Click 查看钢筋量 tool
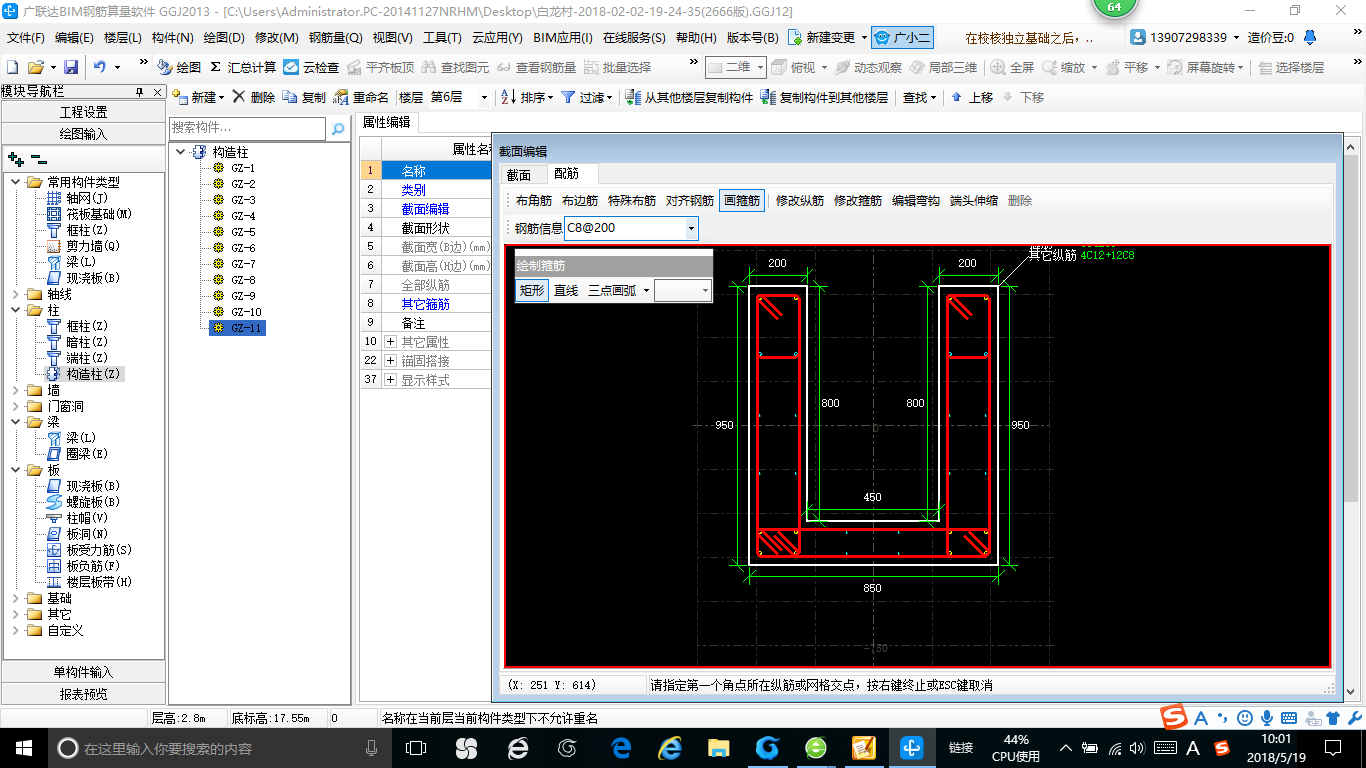The width and height of the screenshot is (1366, 768). (536, 67)
